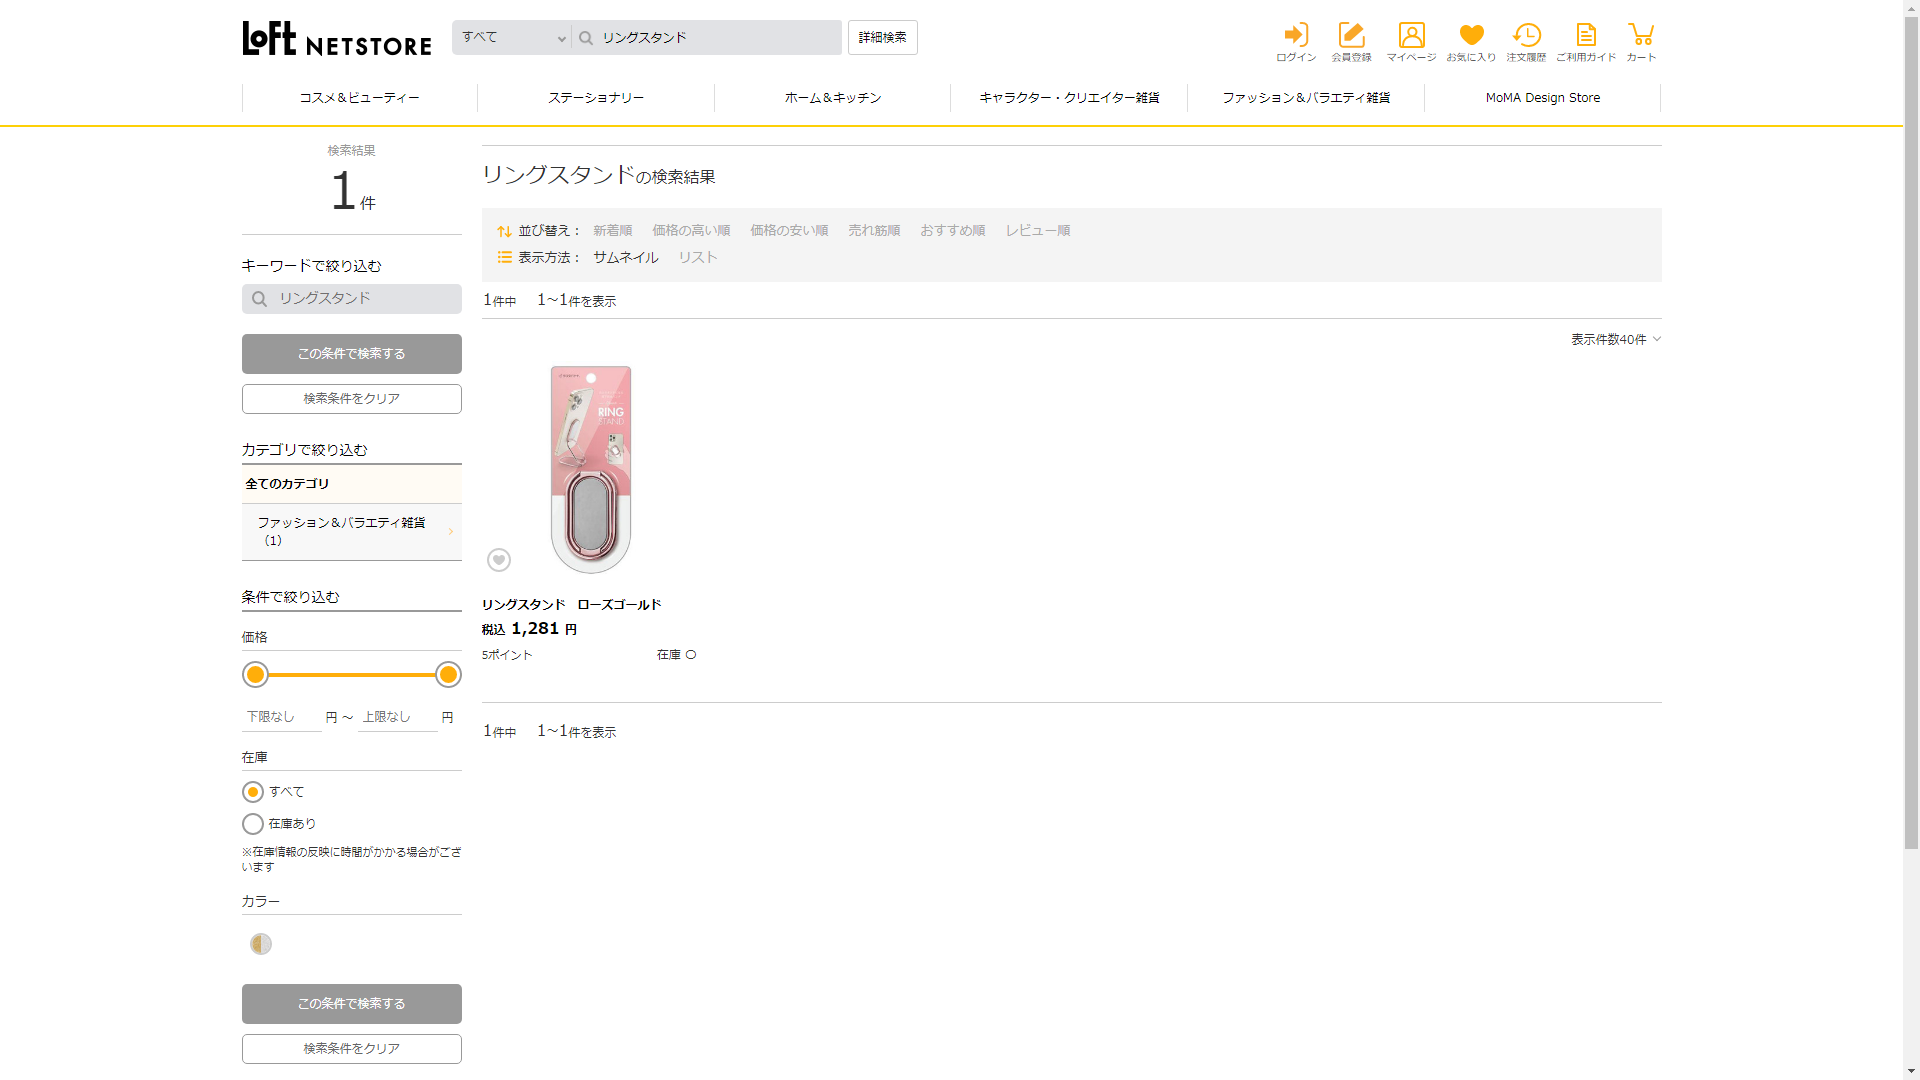
Task: Open the usage guide (ご利用ガイド) icon
Action: 1586,42
